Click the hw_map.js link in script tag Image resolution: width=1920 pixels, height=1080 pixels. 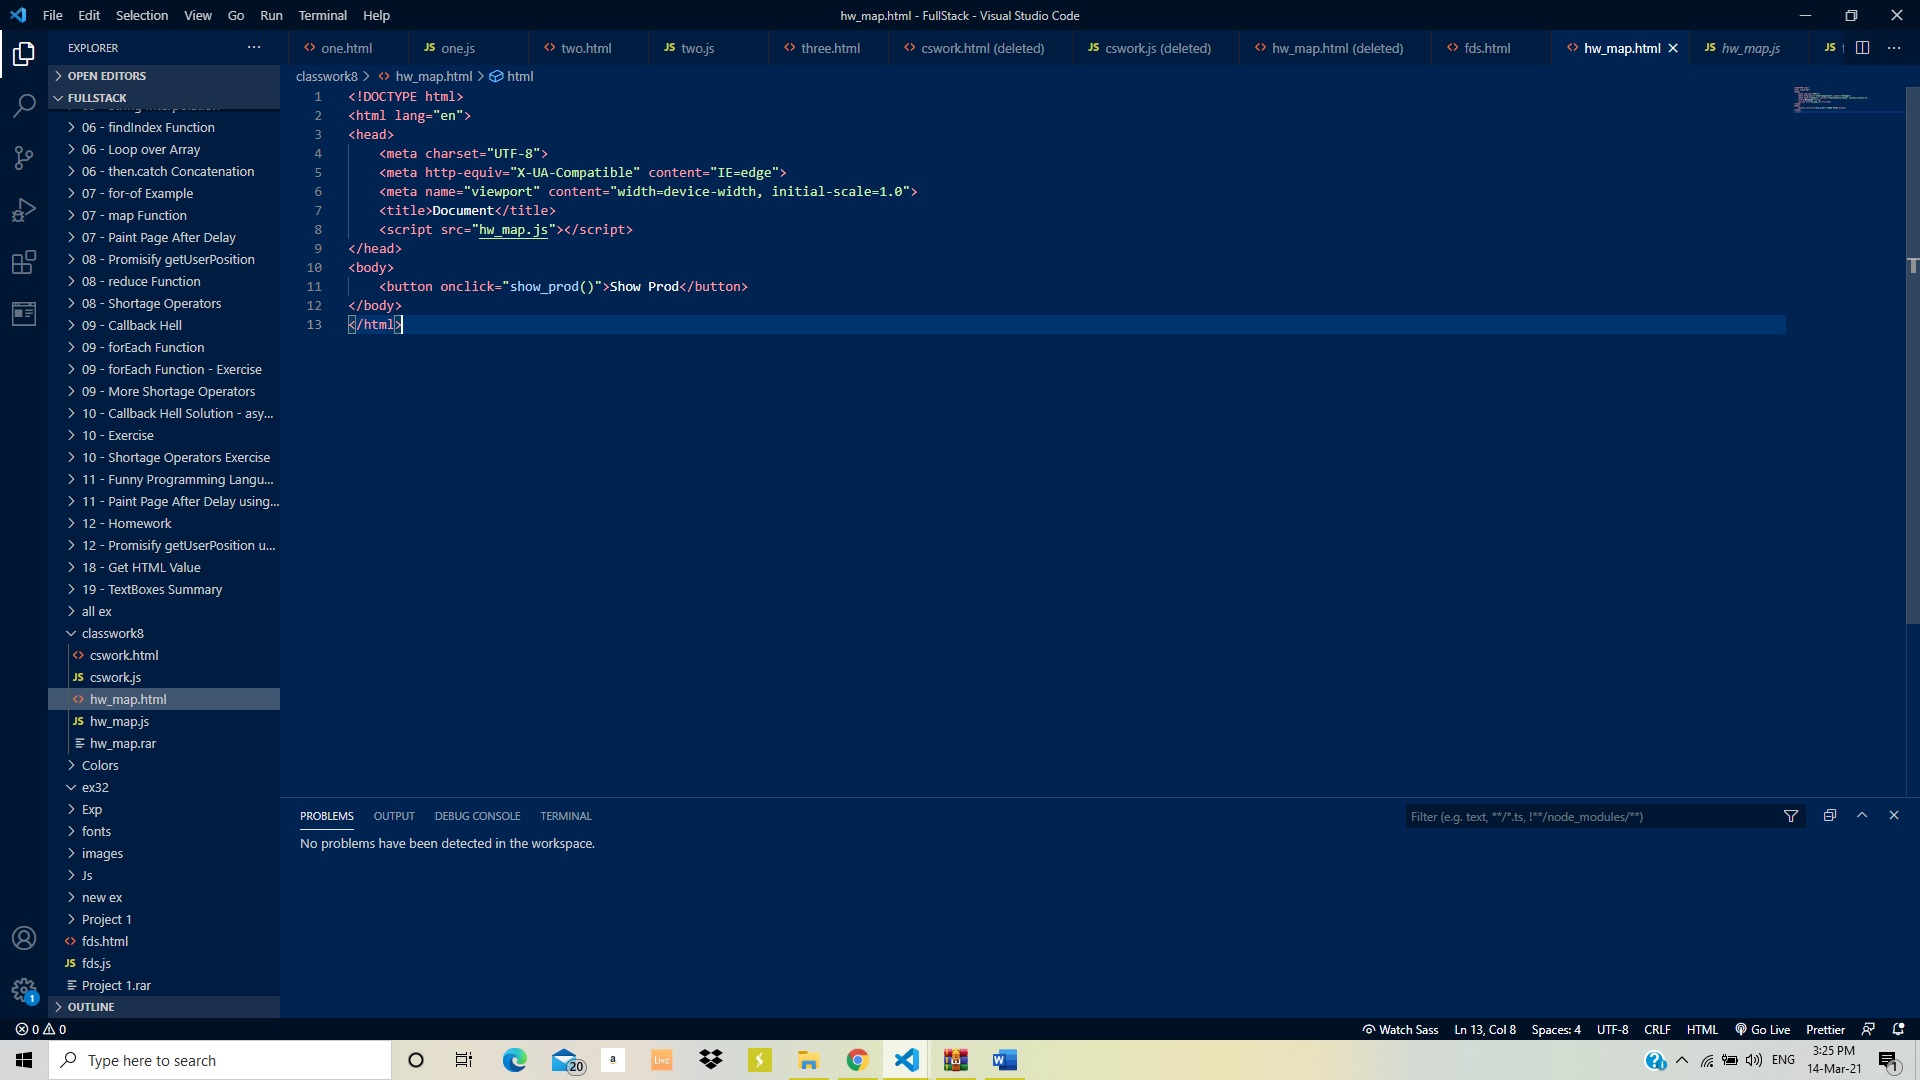(x=514, y=230)
